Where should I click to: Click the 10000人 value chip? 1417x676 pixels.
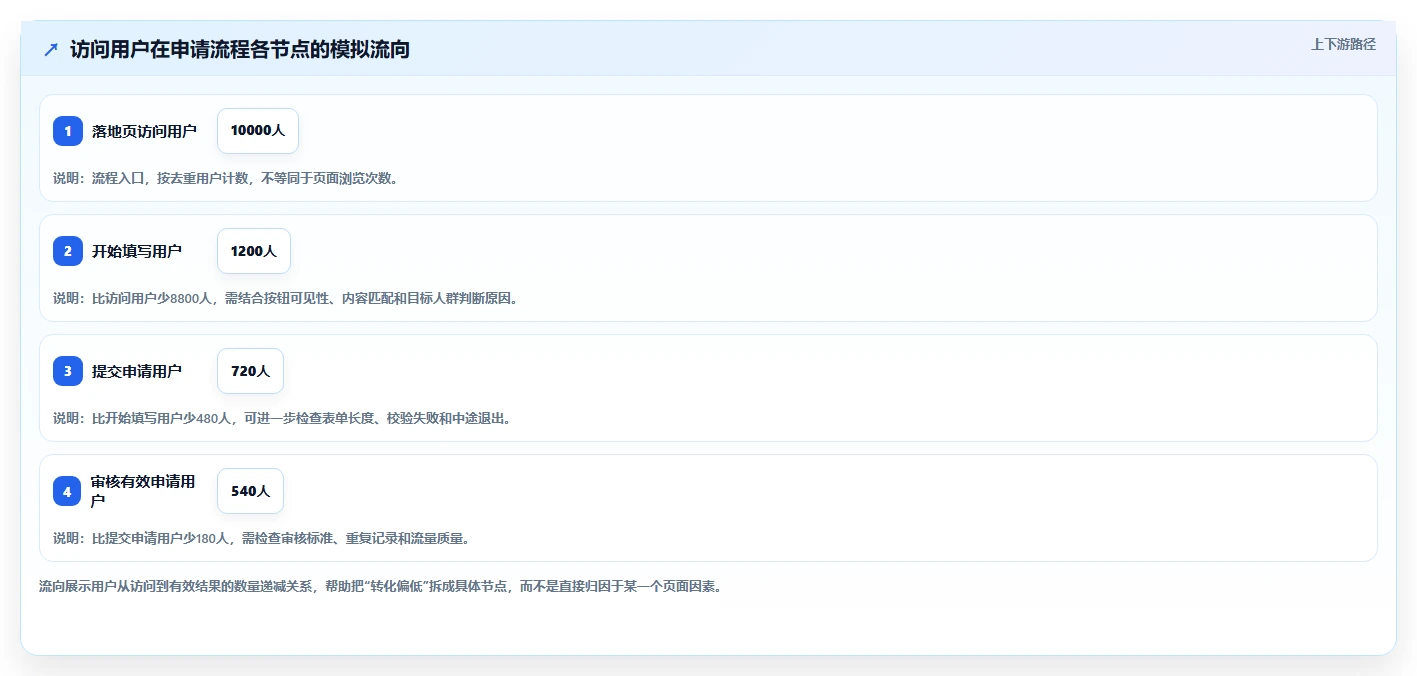tap(258, 131)
